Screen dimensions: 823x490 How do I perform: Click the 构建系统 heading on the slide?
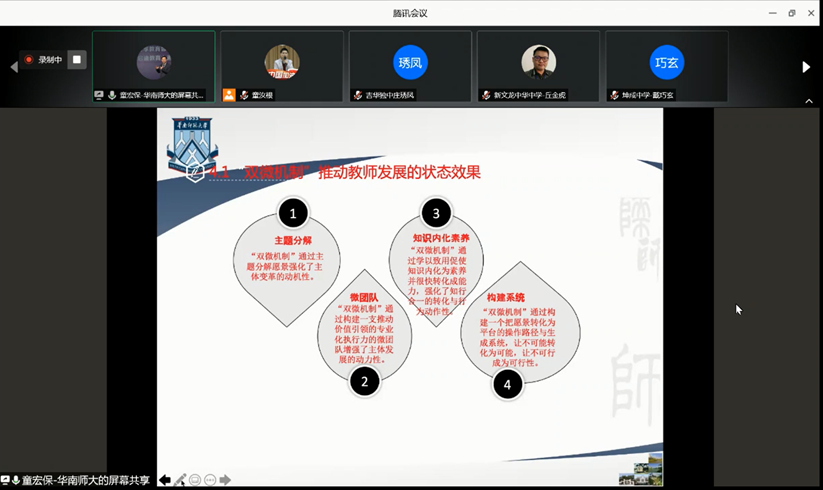[x=505, y=297]
